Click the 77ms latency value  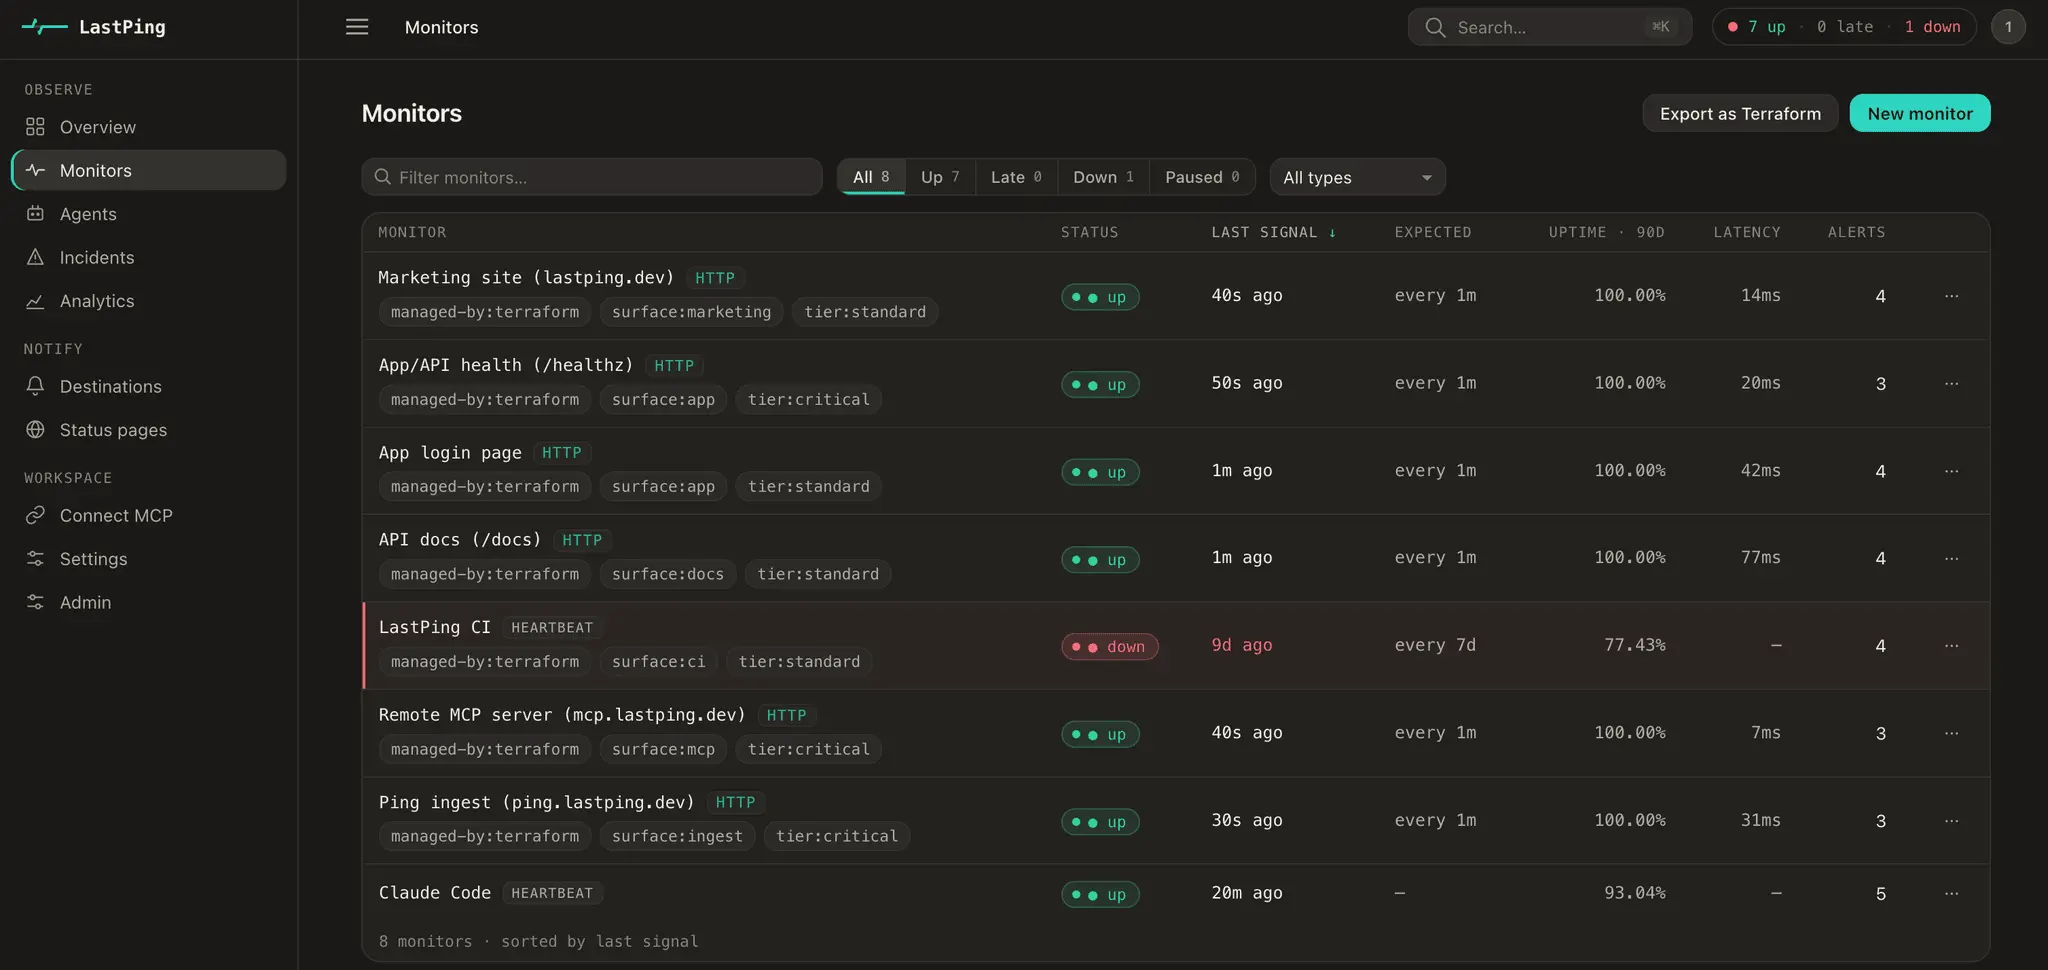[1761, 557]
